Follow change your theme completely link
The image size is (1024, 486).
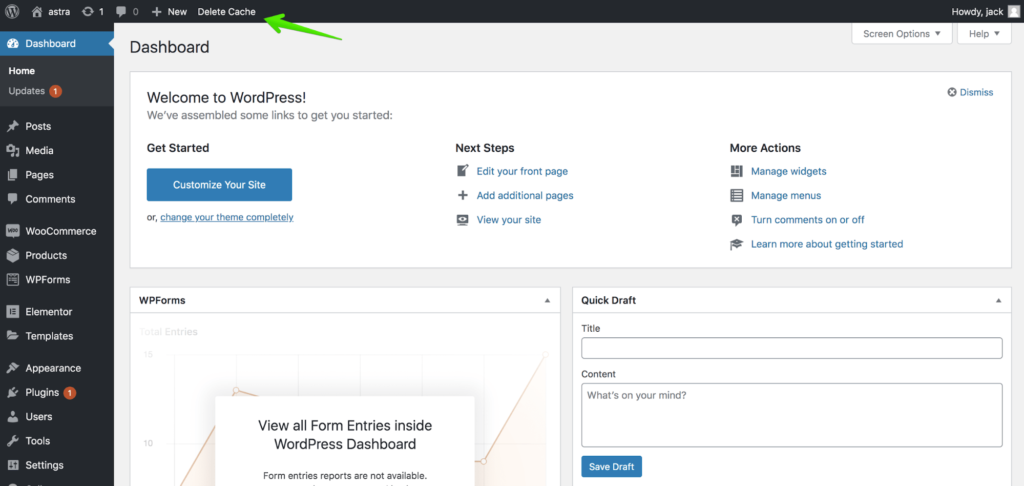click(x=227, y=218)
